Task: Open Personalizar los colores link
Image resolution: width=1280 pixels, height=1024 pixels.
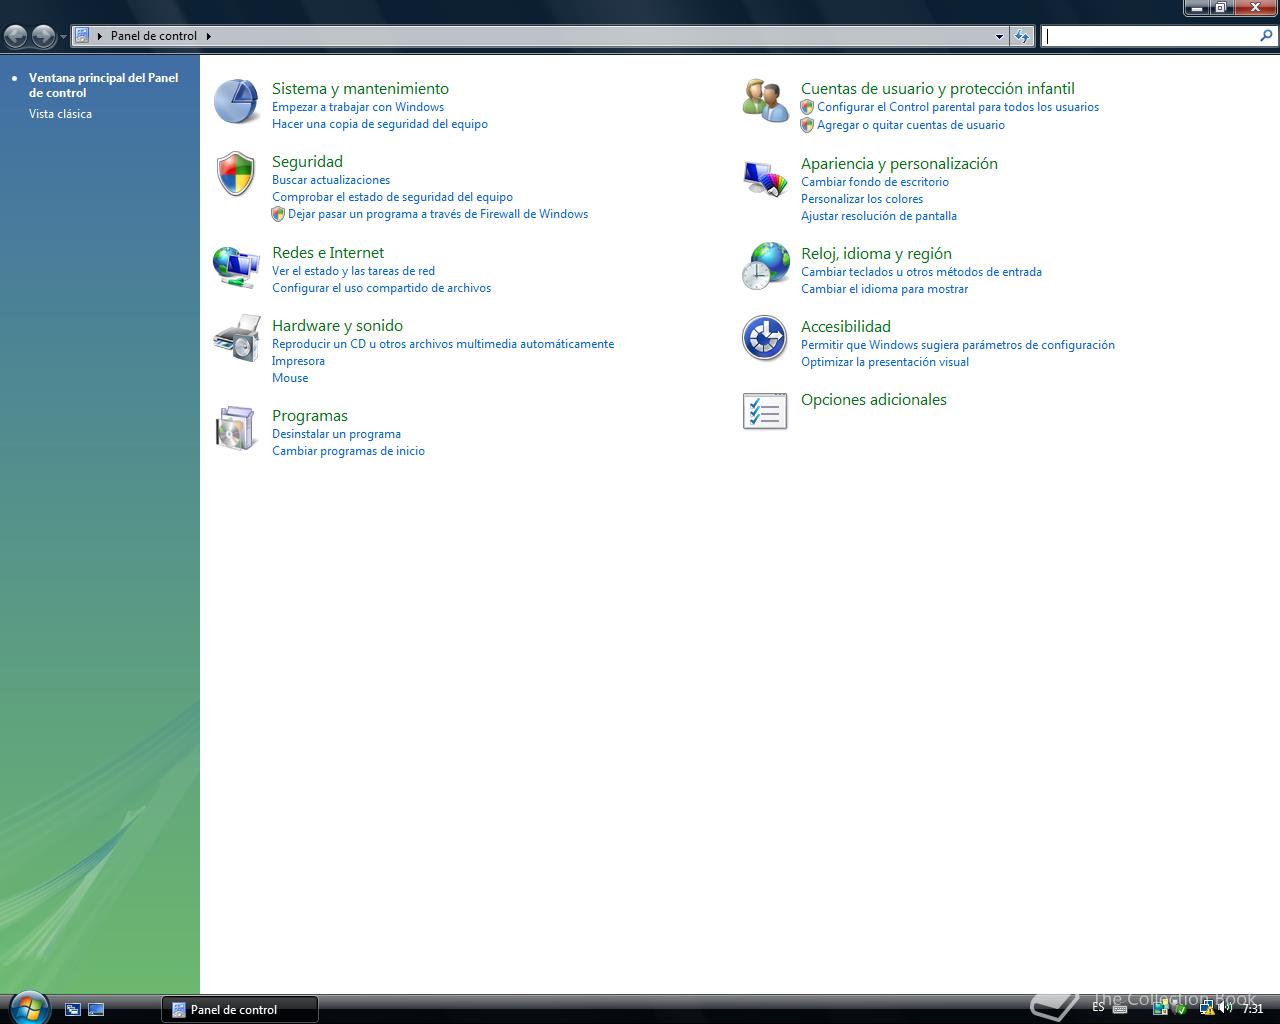Action: click(862, 199)
